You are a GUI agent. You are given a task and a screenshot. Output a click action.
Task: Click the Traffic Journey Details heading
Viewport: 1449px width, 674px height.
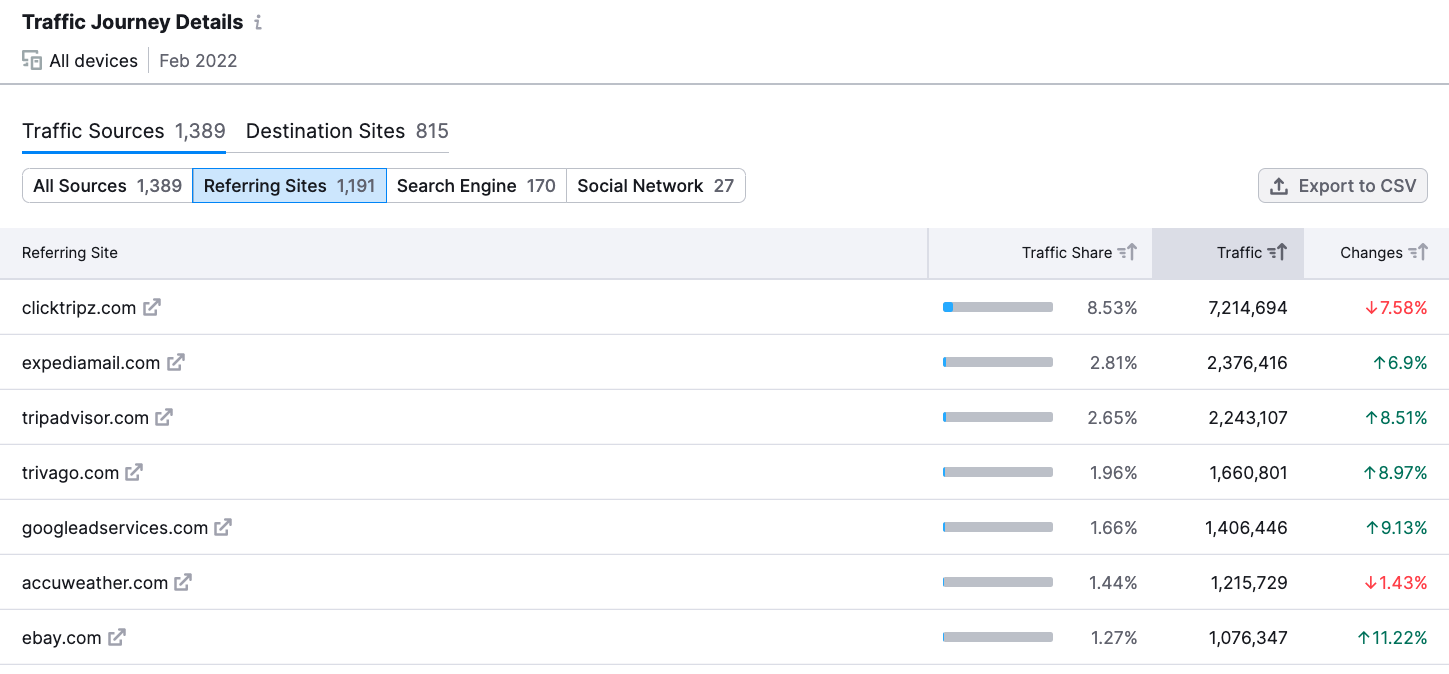pyautogui.click(x=132, y=22)
